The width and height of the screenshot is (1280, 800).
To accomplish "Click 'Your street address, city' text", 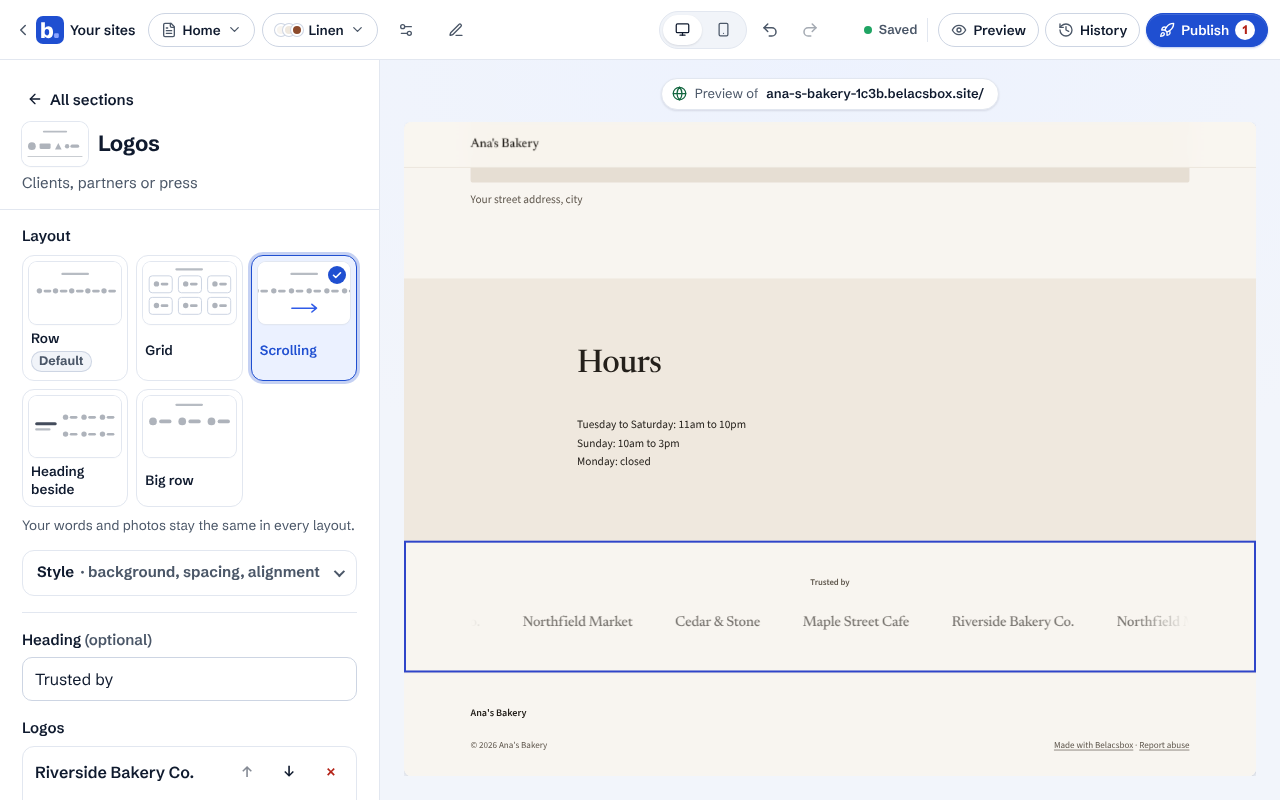I will click(527, 199).
